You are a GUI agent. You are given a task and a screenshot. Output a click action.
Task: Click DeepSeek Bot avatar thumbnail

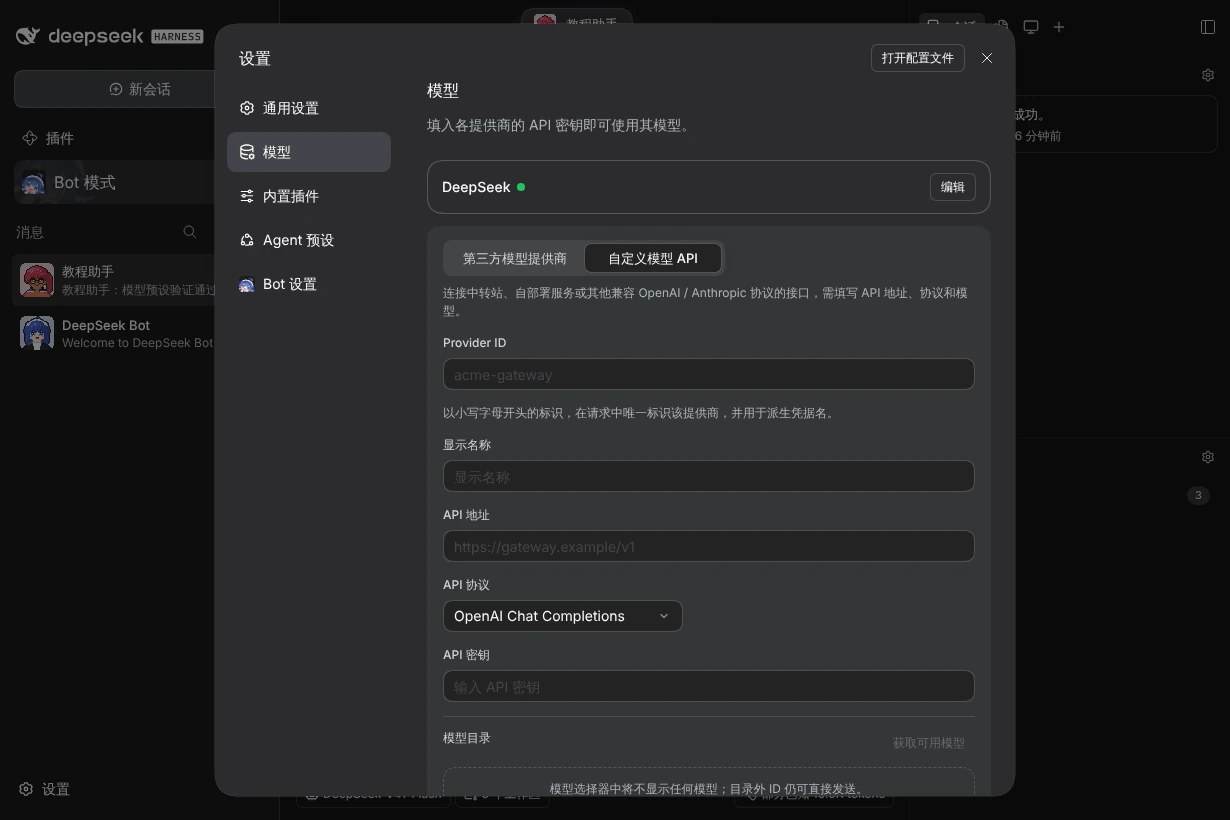coord(37,333)
